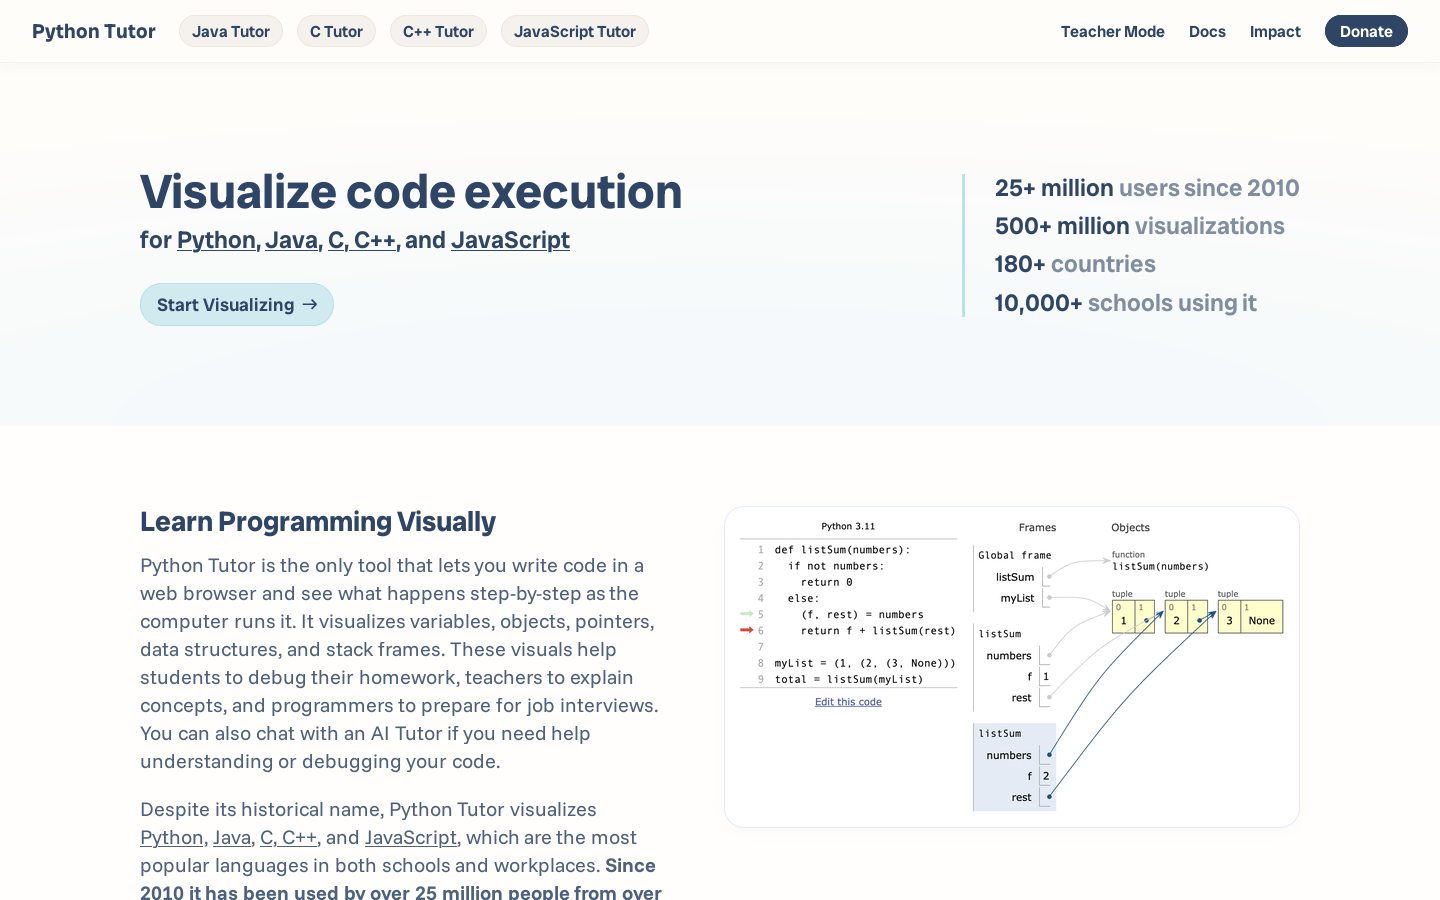This screenshot has height=900, width=1440.
Task: Click the Python Tutor site logo
Action: 93,31
